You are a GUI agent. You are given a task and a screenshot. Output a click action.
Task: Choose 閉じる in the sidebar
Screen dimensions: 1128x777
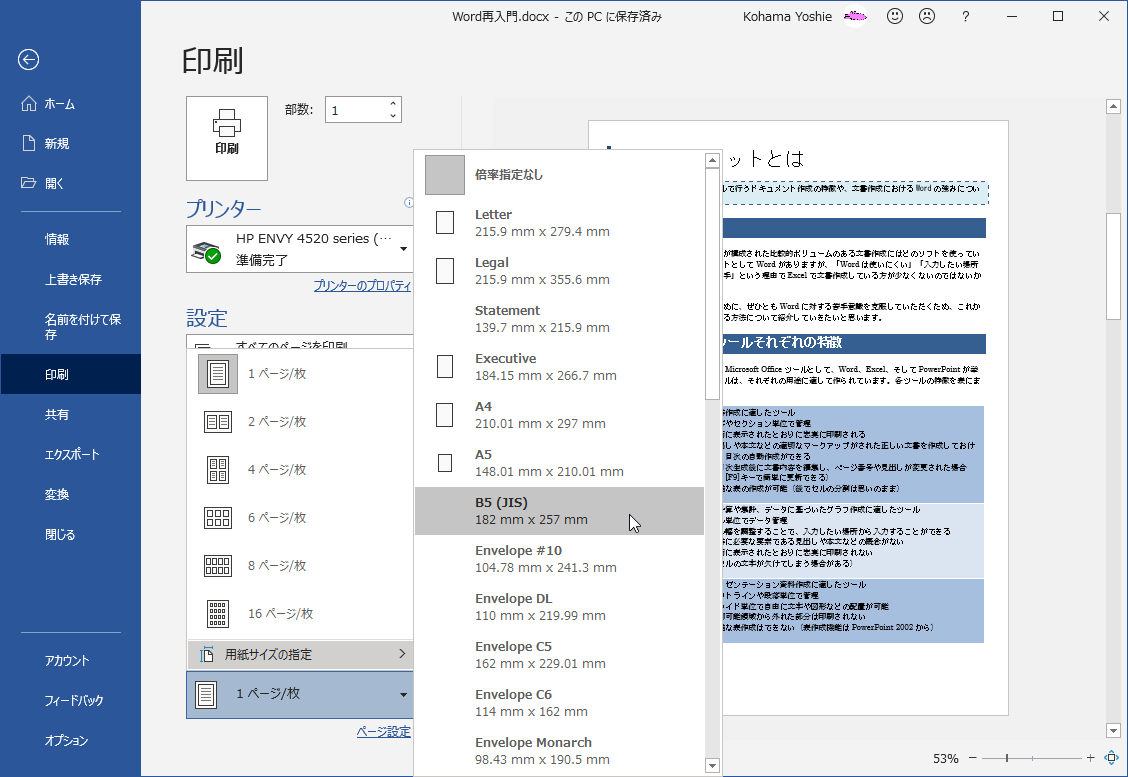tap(70, 535)
